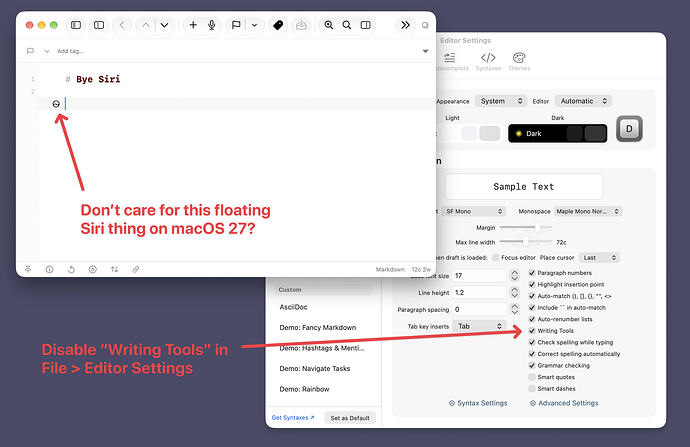Open the Syntax Settings link
The height and width of the screenshot is (447, 690).
478,403
